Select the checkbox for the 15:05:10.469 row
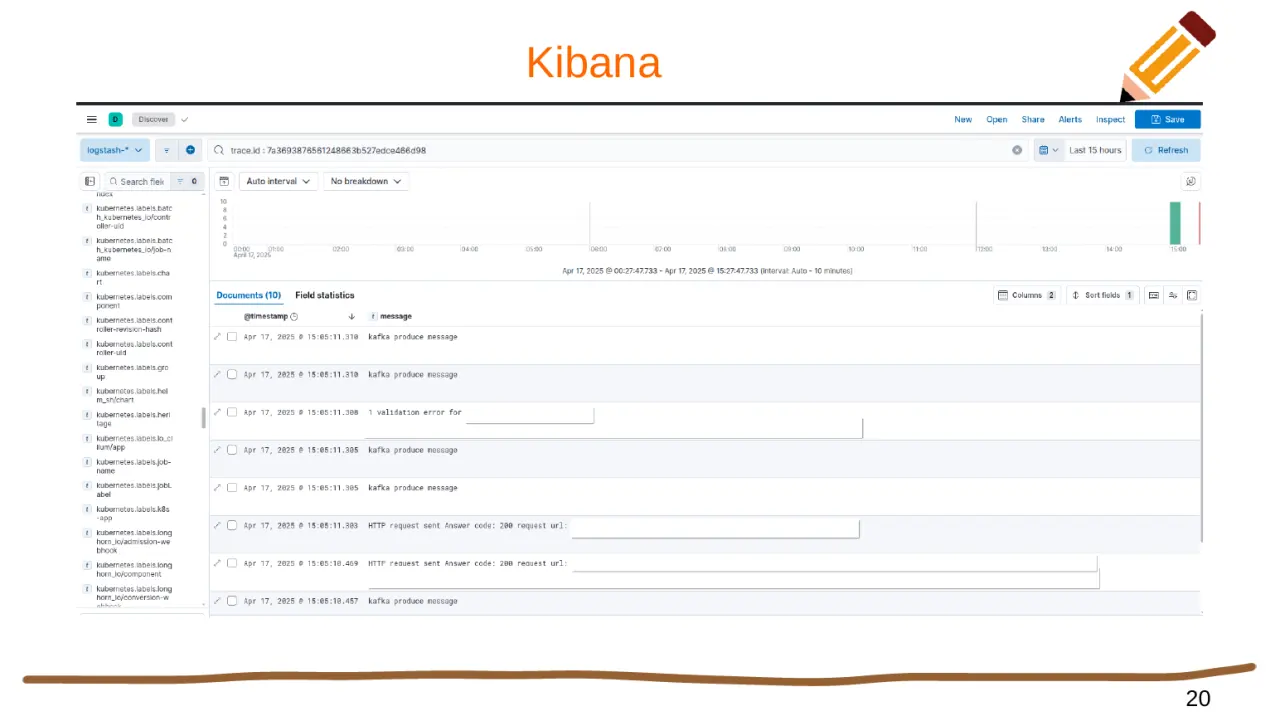The width and height of the screenshot is (1280, 721). 232,563
